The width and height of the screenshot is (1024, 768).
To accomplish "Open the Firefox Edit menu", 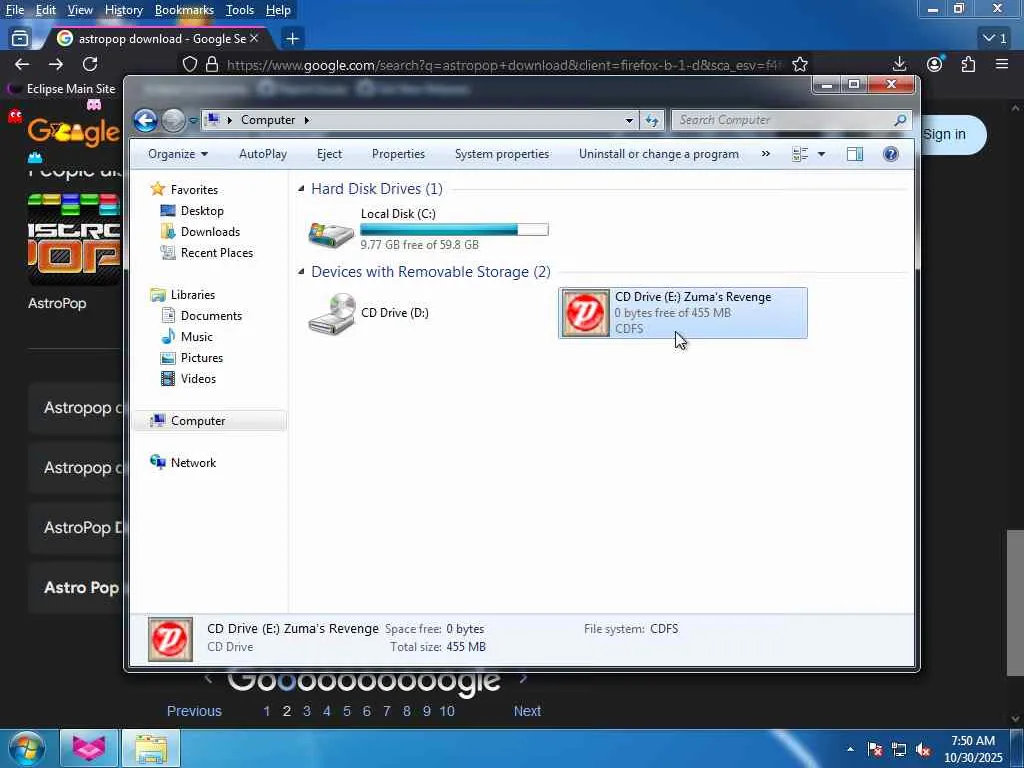I will coord(45,10).
